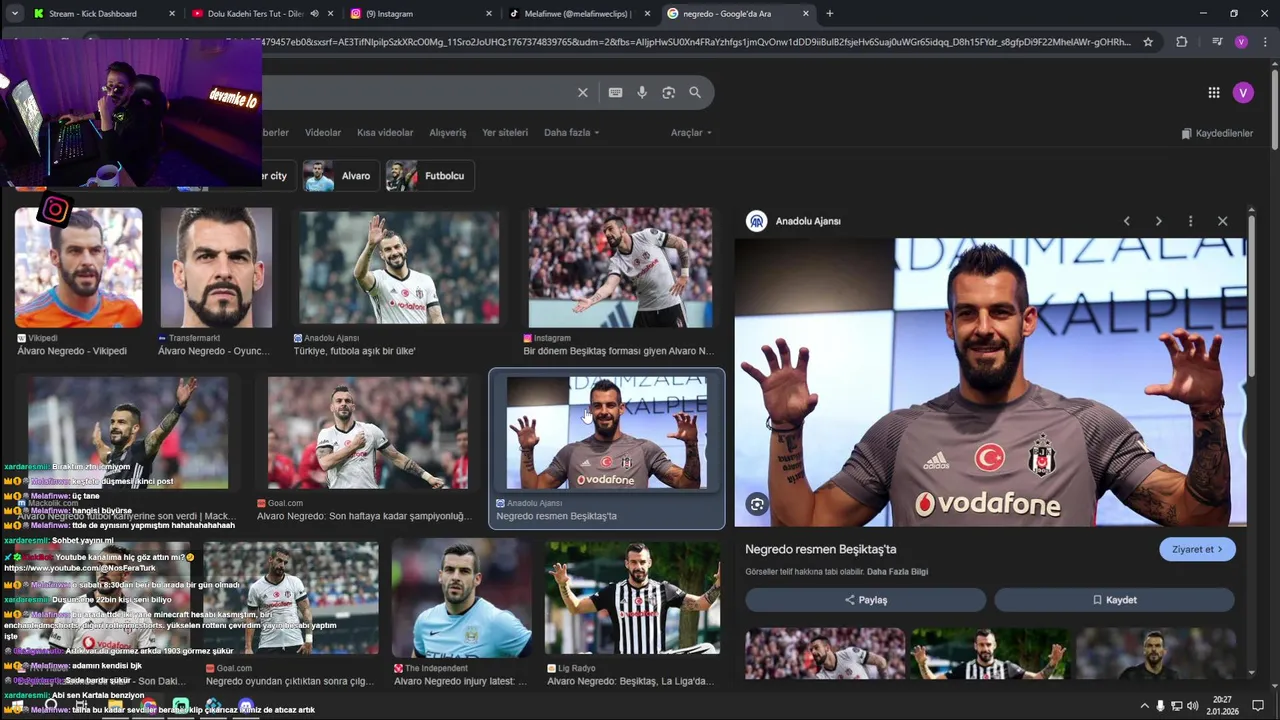
Task: Switch to Kısa videolar tab
Action: [x=385, y=133]
